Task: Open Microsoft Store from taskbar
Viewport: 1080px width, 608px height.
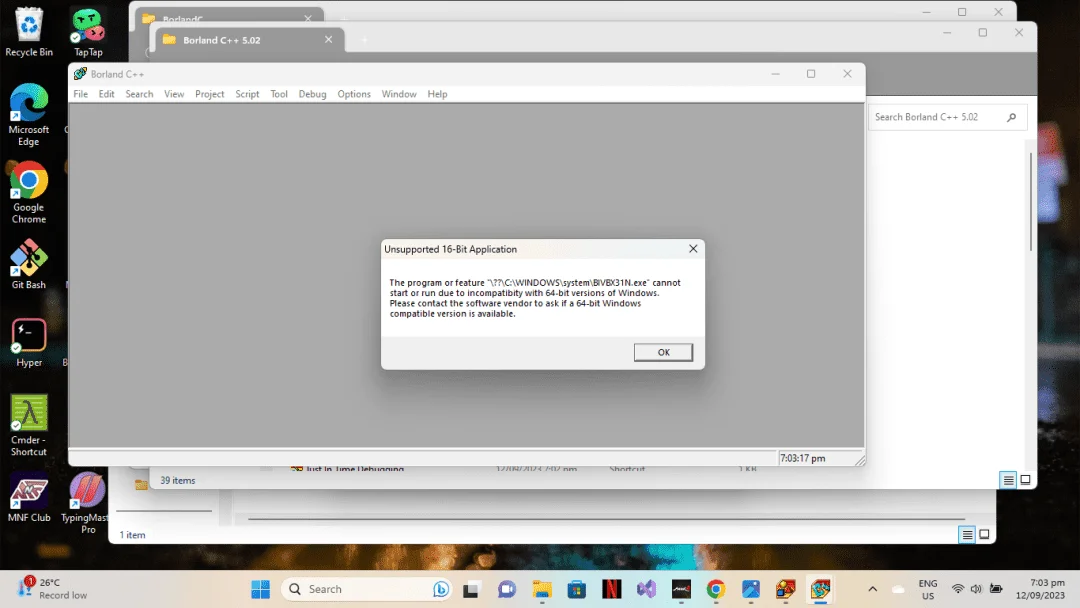Action: [x=577, y=589]
